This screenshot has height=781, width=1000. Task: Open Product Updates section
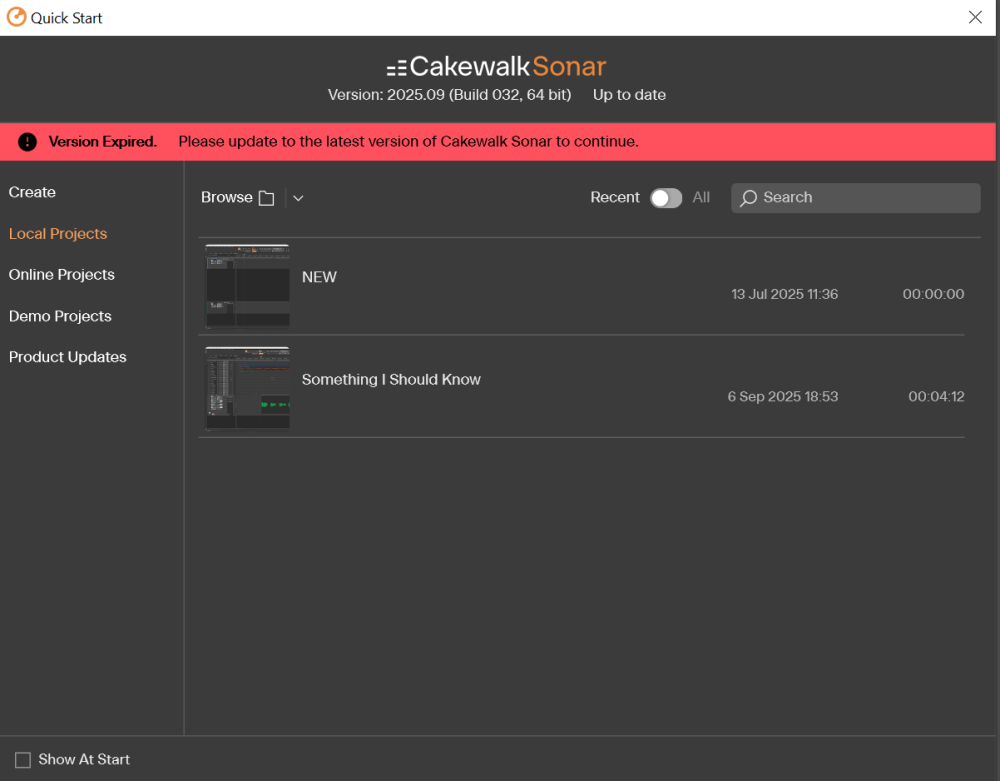coord(68,357)
